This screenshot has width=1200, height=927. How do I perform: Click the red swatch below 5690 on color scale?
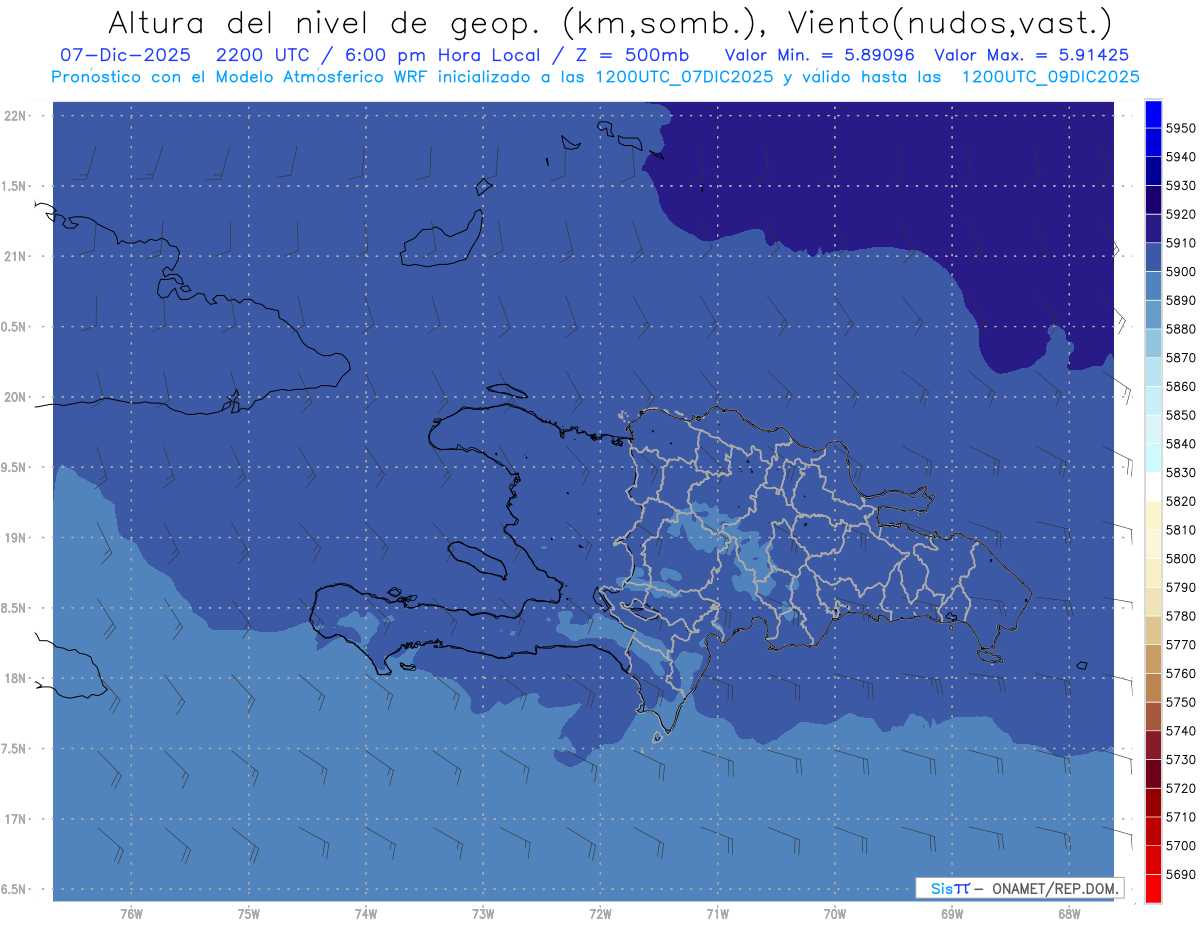(1153, 888)
